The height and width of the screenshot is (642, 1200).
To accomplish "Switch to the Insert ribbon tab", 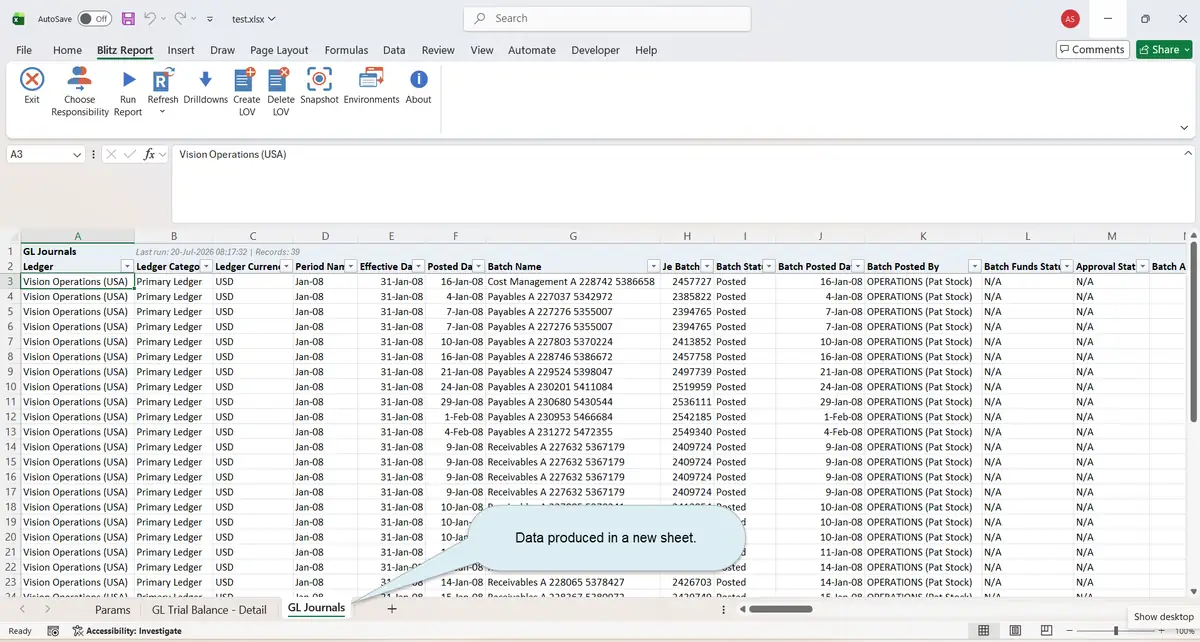I will tap(181, 50).
